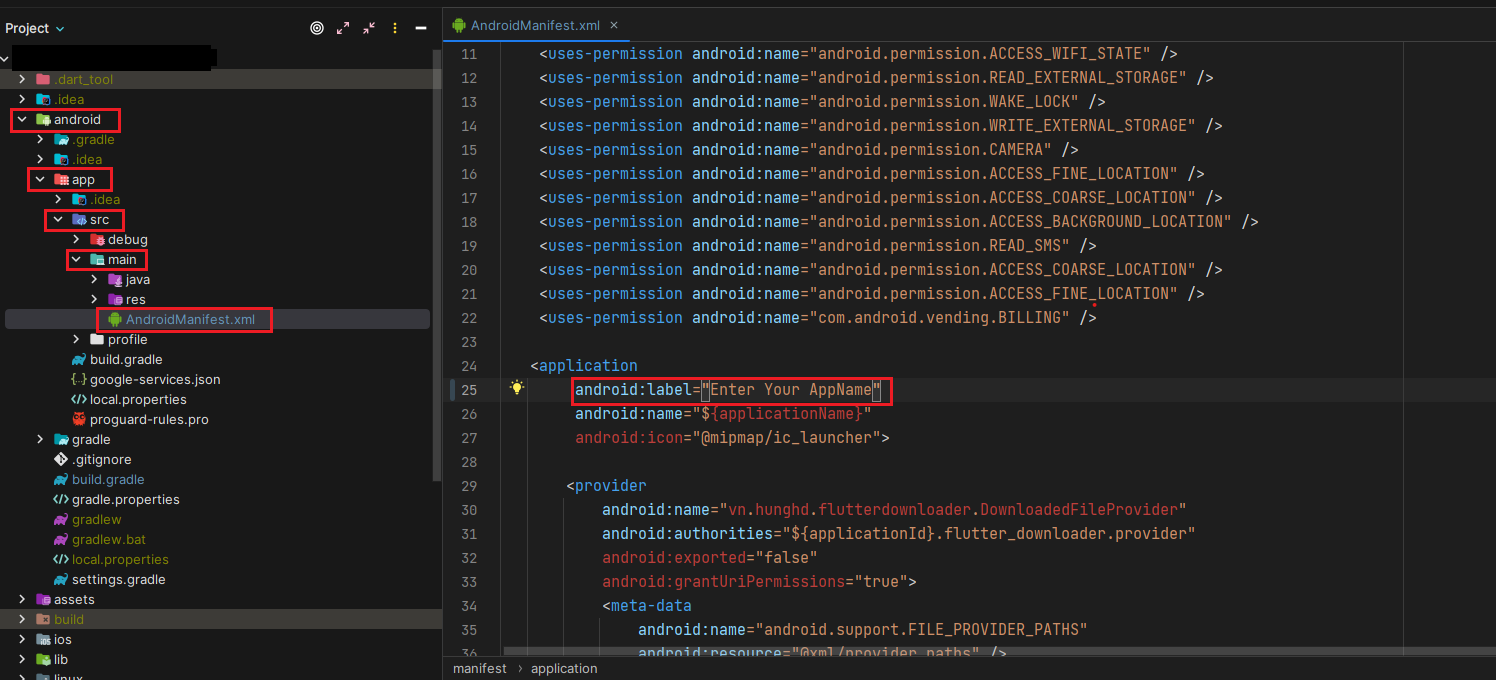This screenshot has width=1496, height=680.
Task: Click the Collapse All icon in Project panel
Action: (369, 29)
